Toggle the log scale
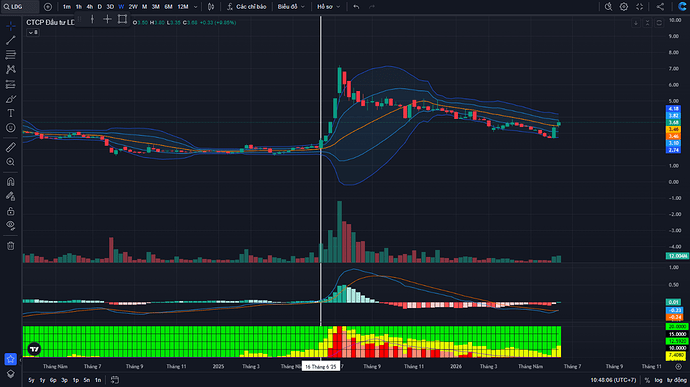The image size is (690, 387). pyautogui.click(x=658, y=380)
